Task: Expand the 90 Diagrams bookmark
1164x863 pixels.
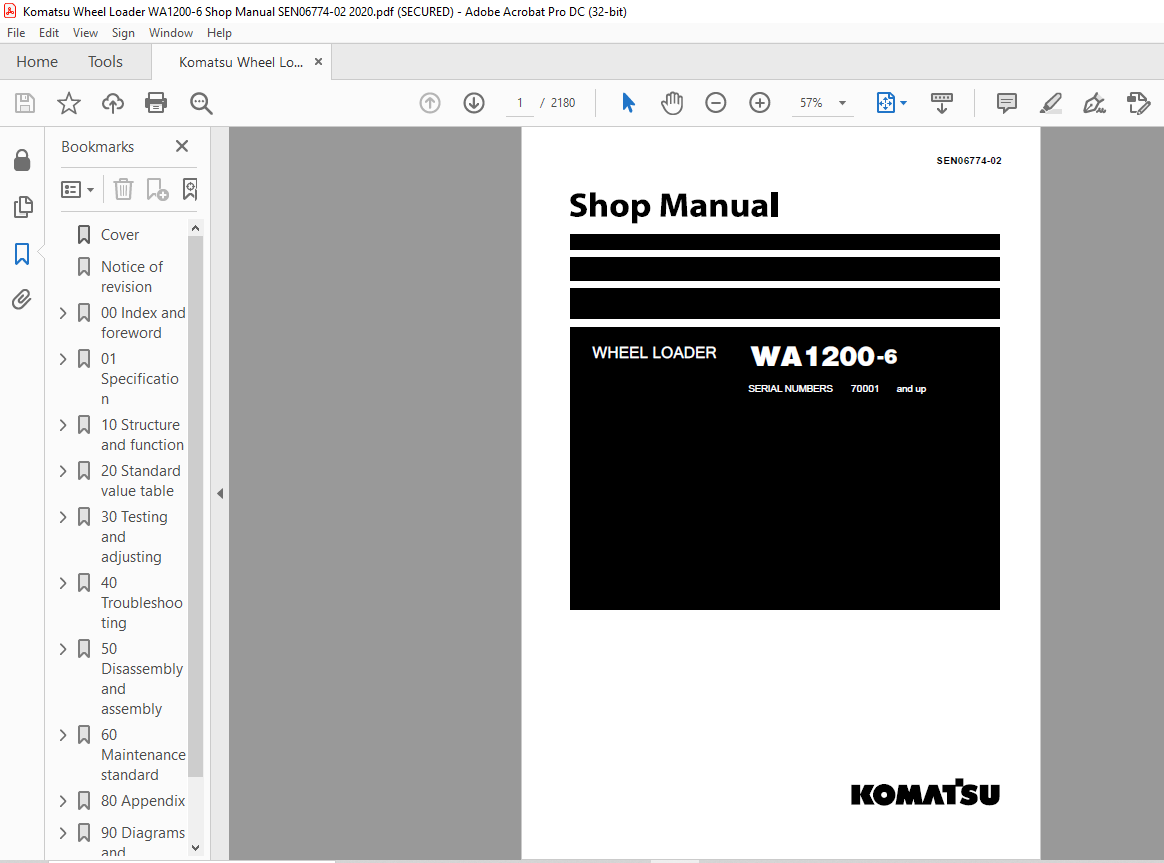Action: pos(63,833)
